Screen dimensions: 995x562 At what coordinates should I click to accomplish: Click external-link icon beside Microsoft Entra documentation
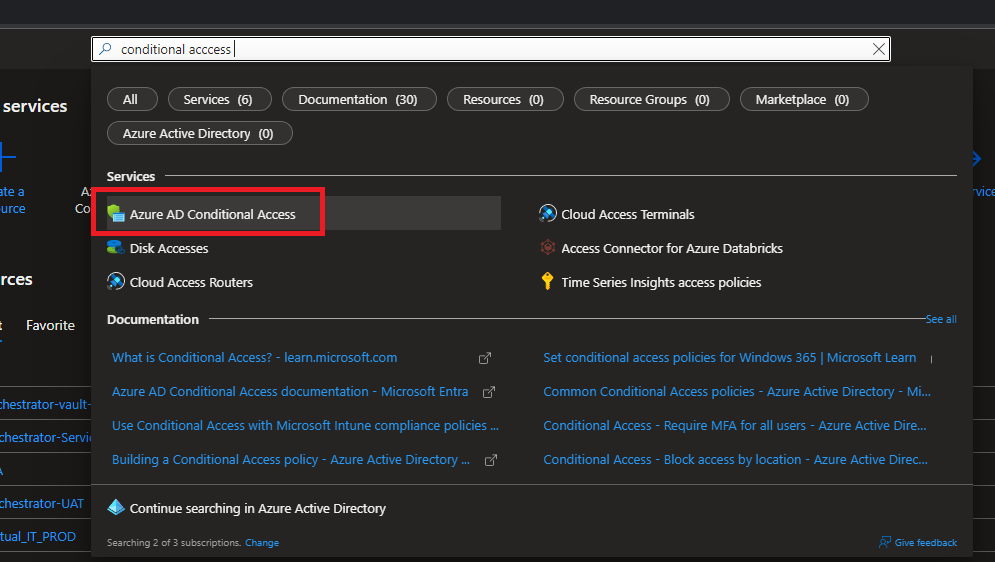click(489, 393)
